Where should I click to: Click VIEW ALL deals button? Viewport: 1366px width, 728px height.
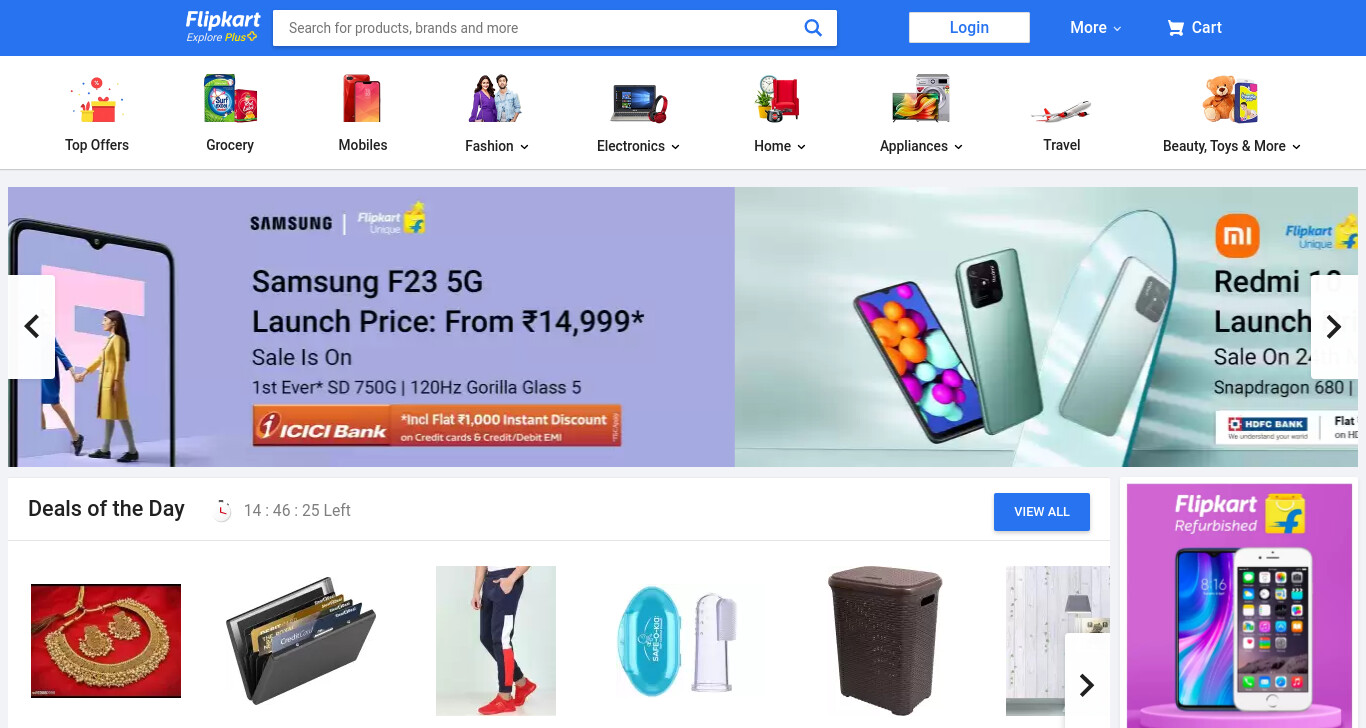pos(1042,512)
